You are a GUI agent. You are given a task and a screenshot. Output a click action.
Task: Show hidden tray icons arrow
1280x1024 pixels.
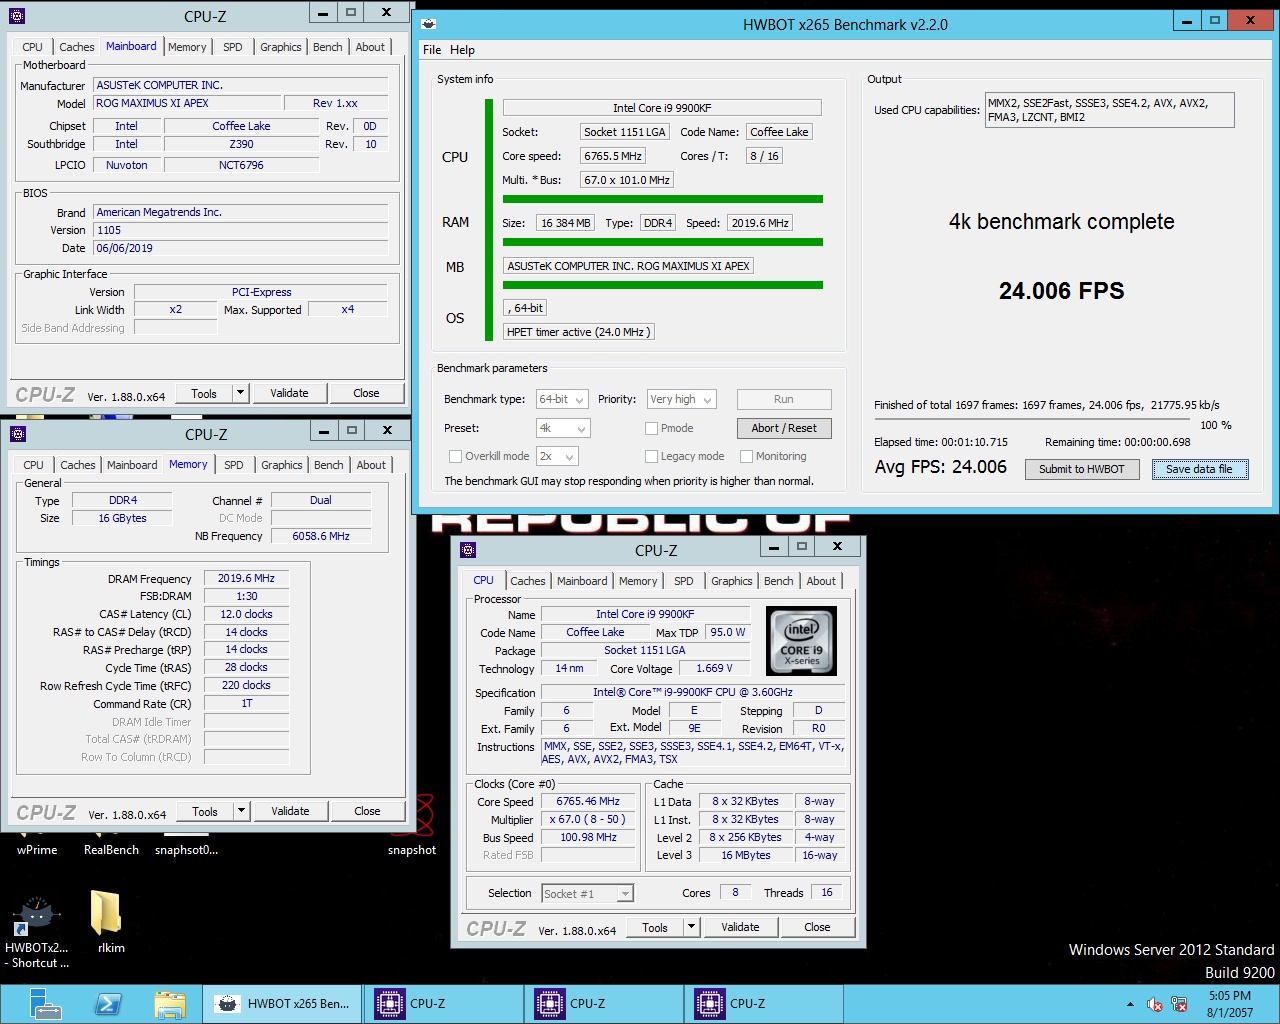point(1130,1004)
